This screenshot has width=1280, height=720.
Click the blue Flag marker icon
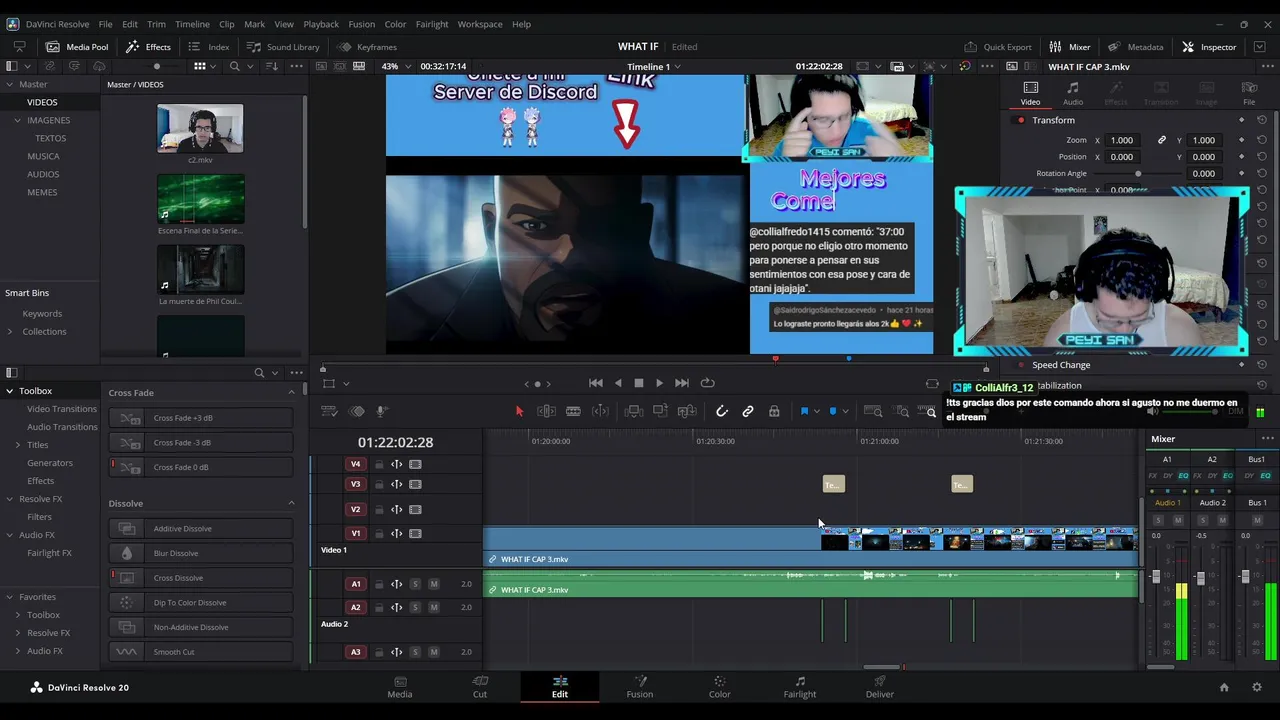[804, 411]
